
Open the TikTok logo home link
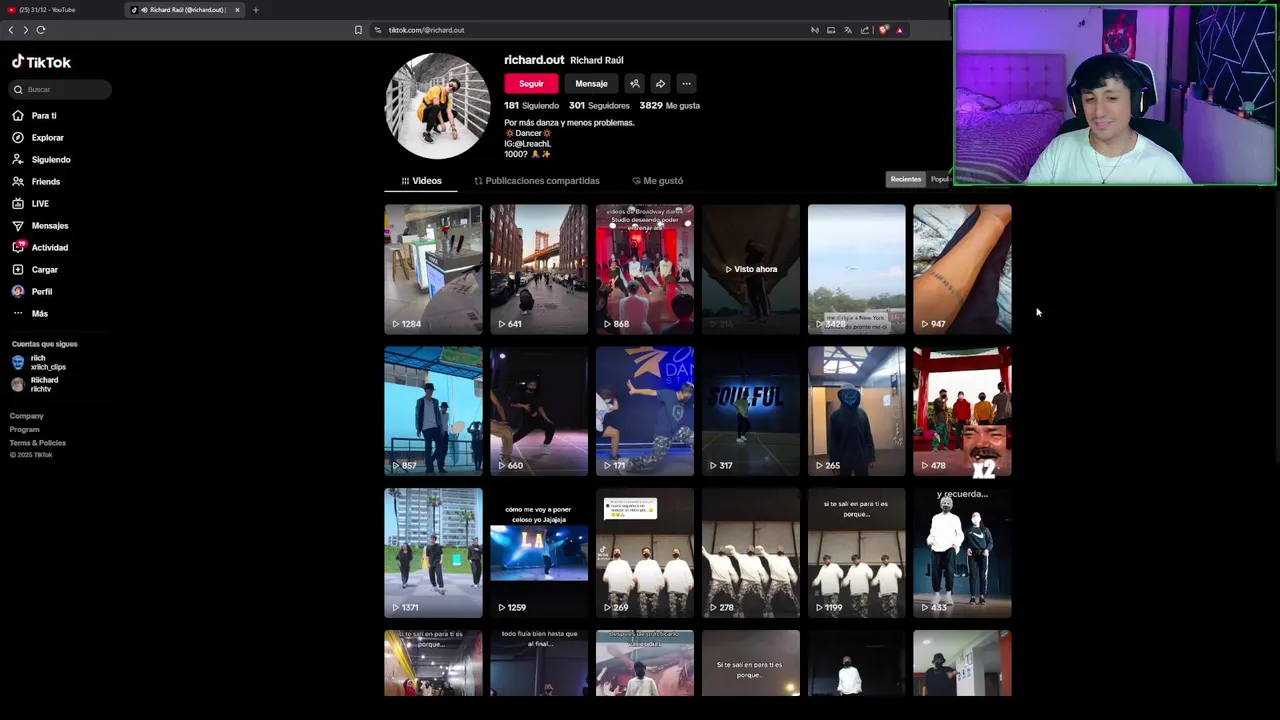pyautogui.click(x=41, y=62)
